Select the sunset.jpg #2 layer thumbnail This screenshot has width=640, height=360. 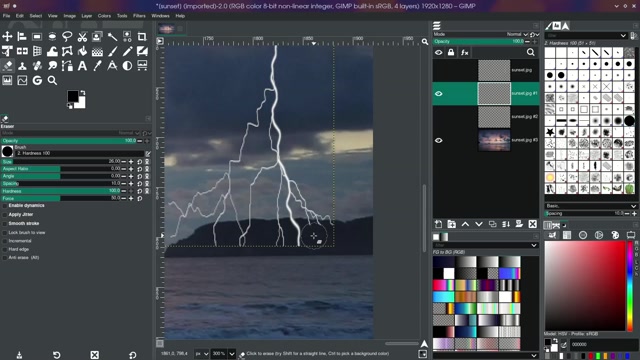(x=494, y=117)
